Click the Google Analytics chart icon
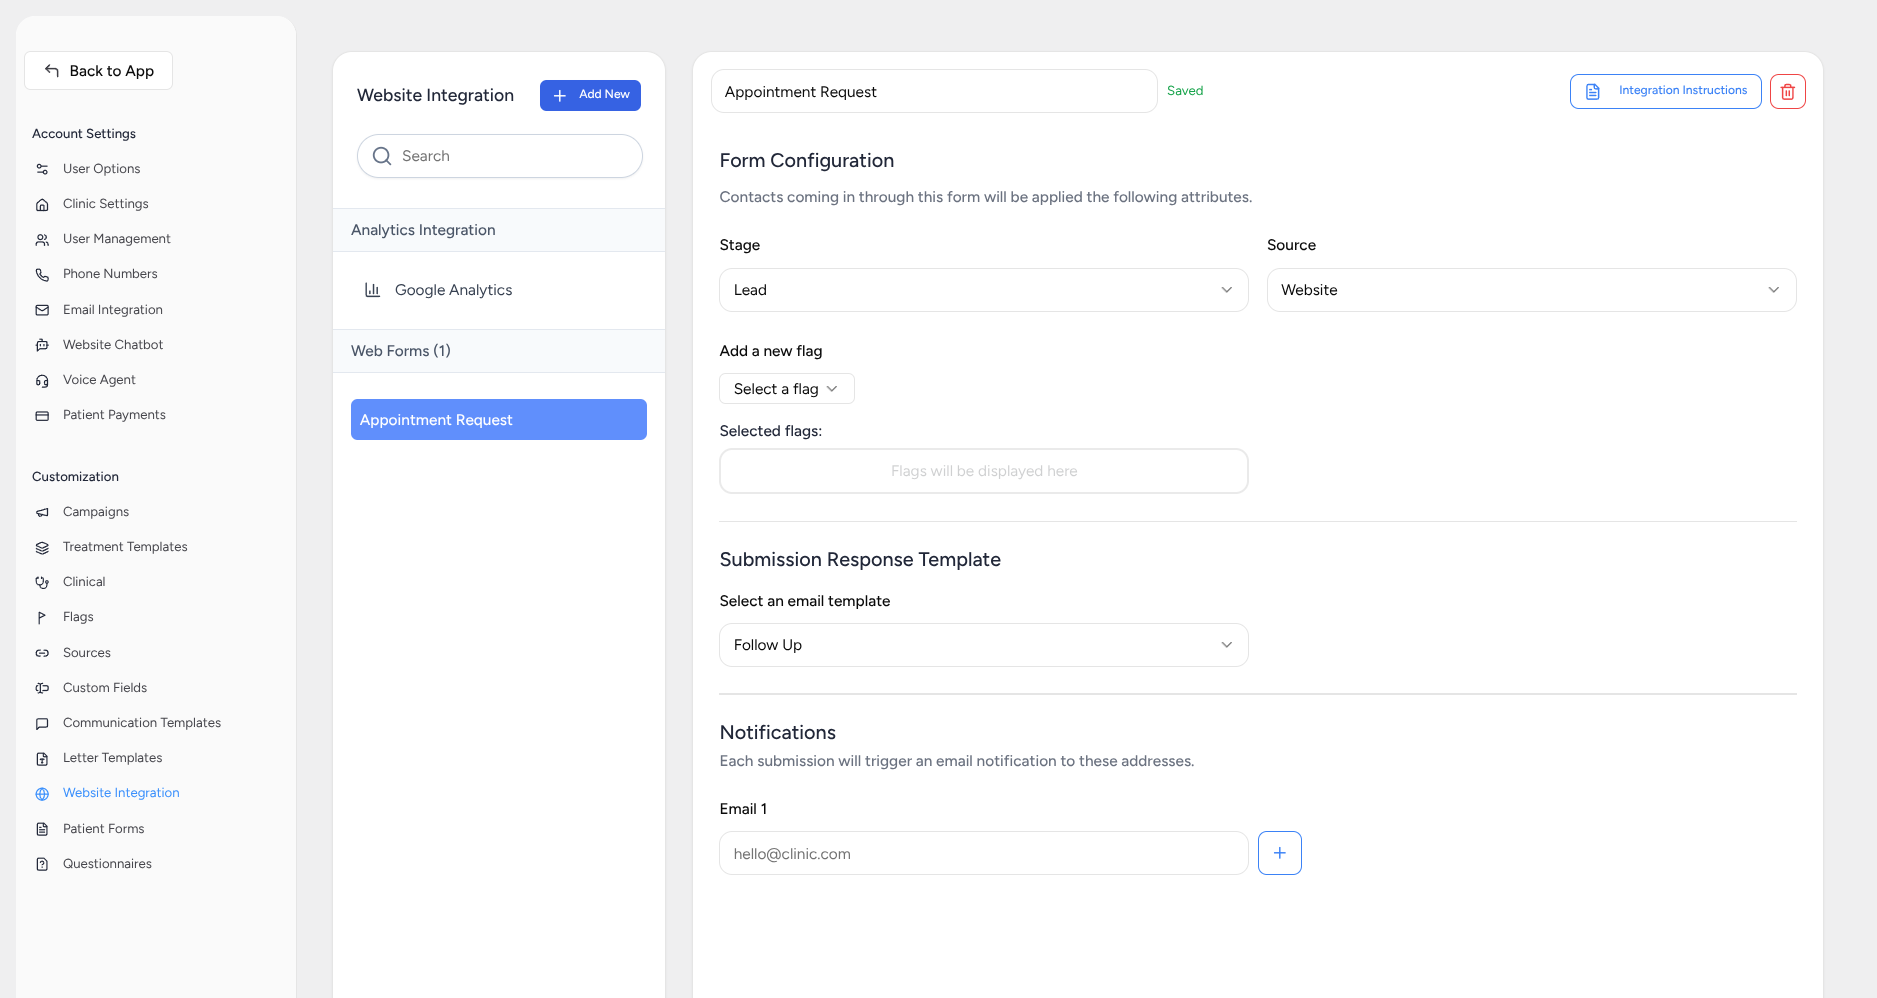 (372, 290)
